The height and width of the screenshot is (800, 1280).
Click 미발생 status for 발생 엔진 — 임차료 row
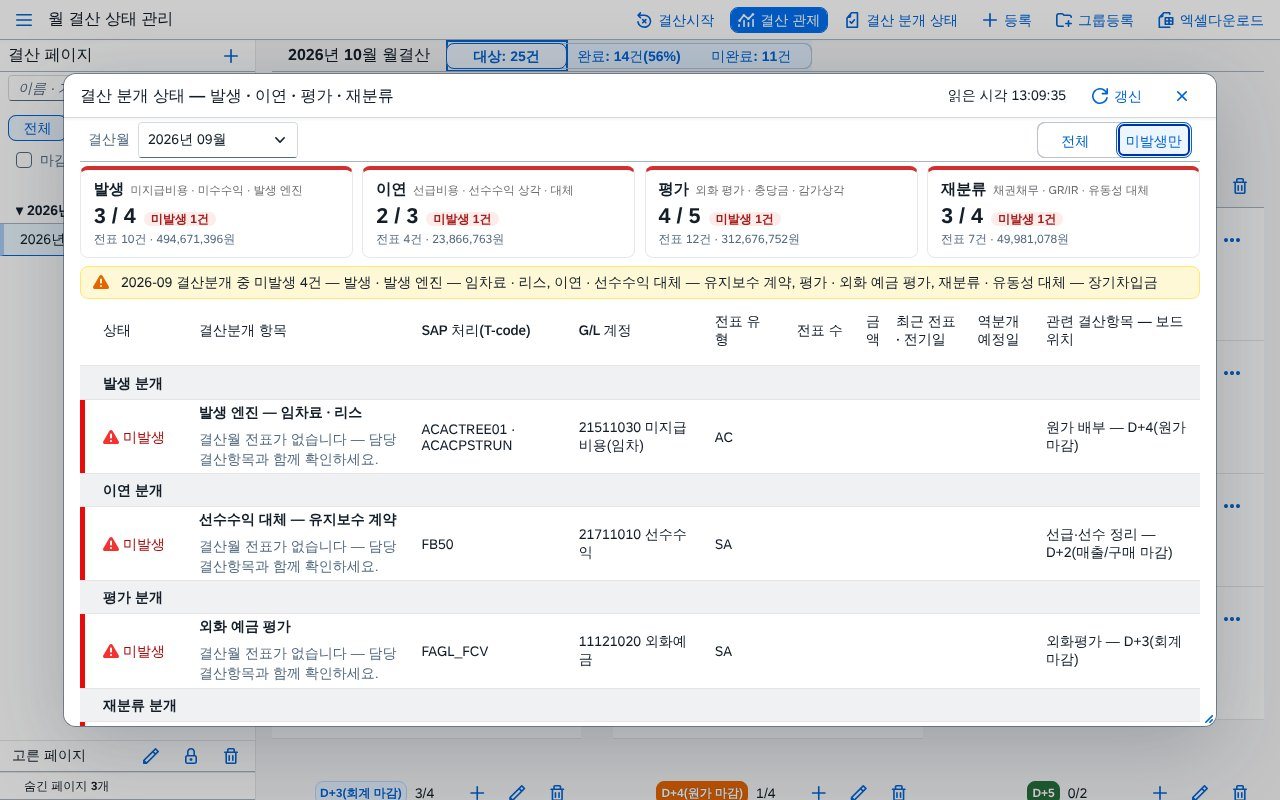pos(134,437)
